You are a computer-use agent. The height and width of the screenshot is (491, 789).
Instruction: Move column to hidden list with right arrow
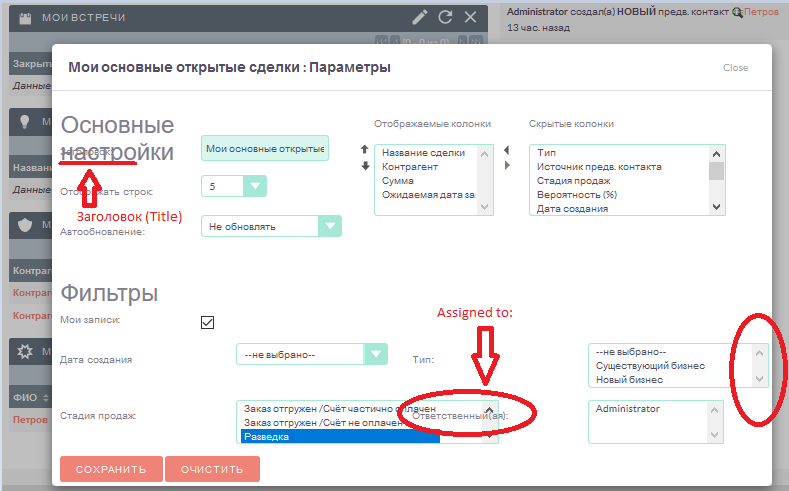coord(507,165)
